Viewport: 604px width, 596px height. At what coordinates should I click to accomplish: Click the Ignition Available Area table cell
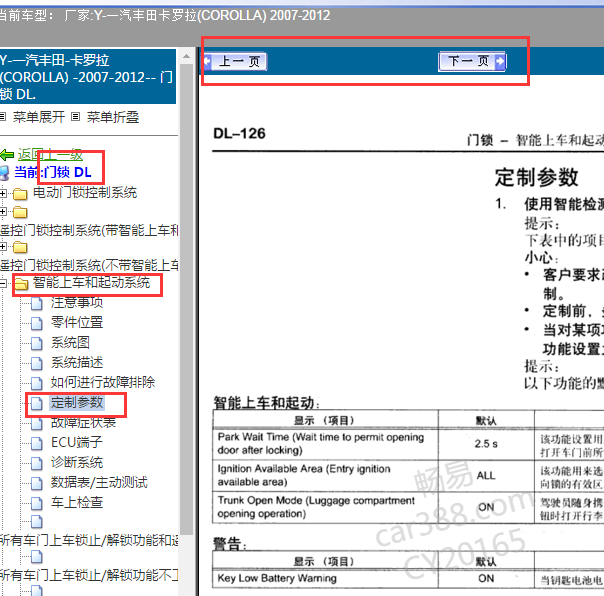pos(325,475)
